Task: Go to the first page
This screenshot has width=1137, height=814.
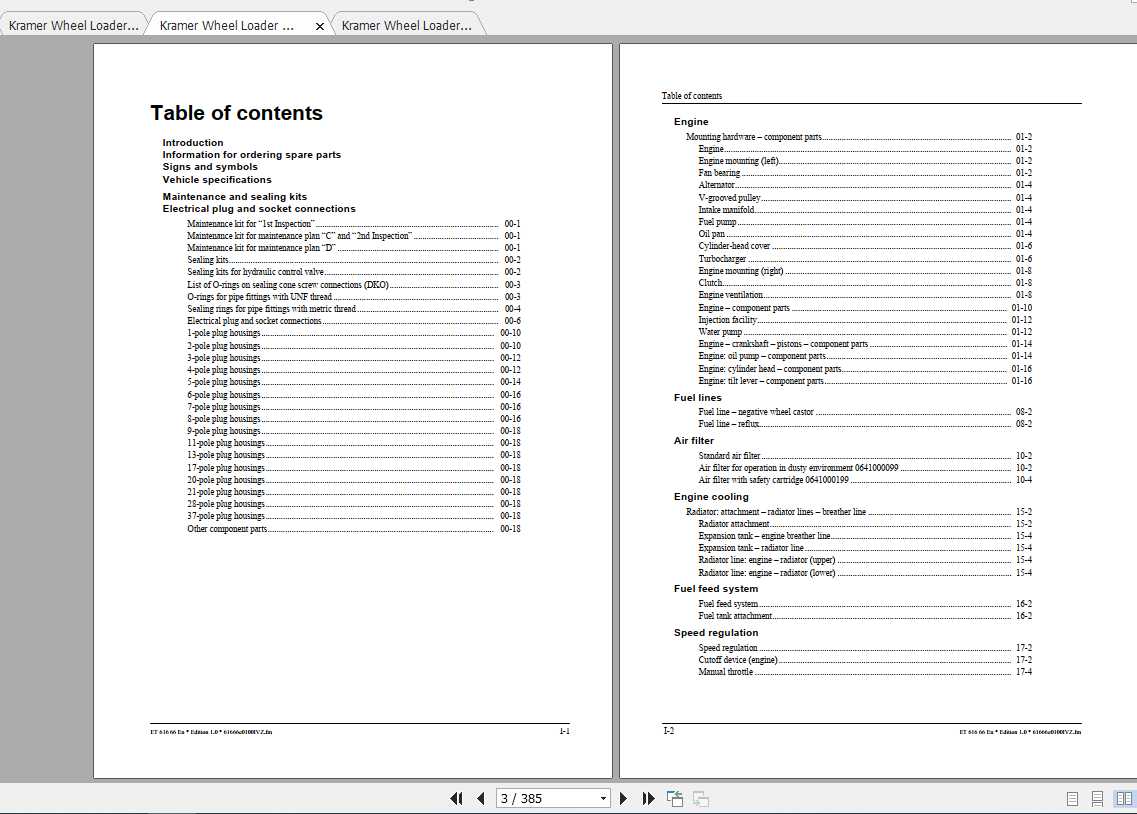Action: 456,798
